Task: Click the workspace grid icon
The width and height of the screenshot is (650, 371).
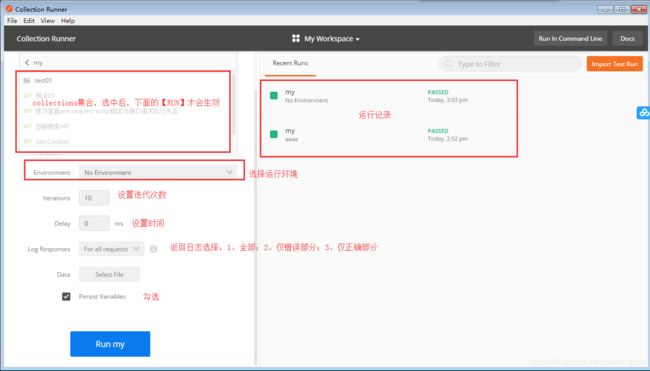Action: pos(296,39)
